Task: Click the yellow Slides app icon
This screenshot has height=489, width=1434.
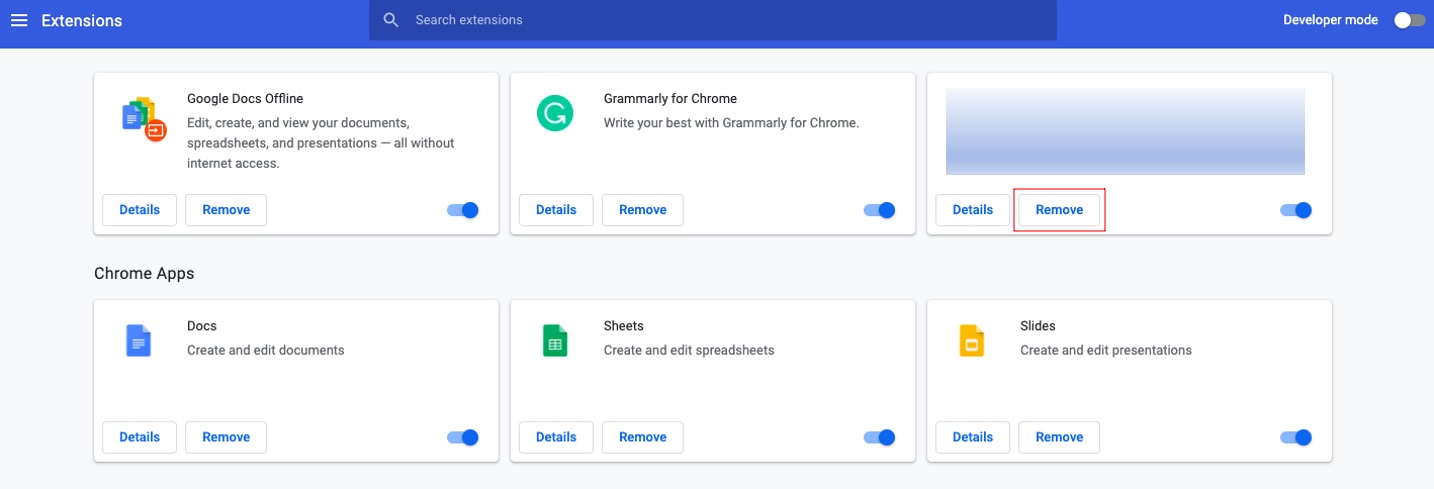Action: 971,341
